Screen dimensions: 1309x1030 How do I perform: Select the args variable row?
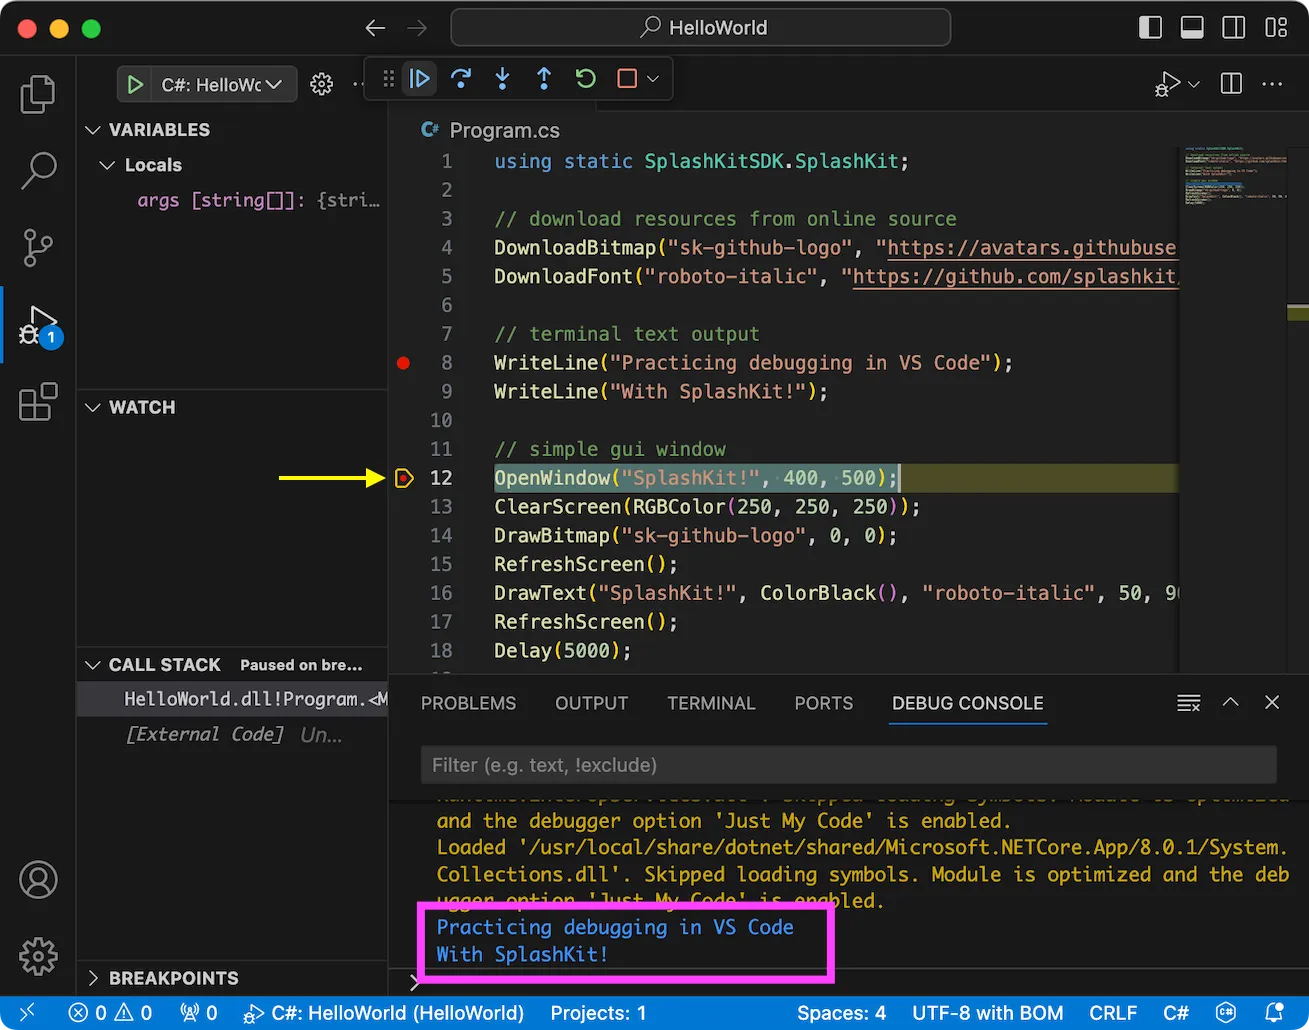click(232, 200)
